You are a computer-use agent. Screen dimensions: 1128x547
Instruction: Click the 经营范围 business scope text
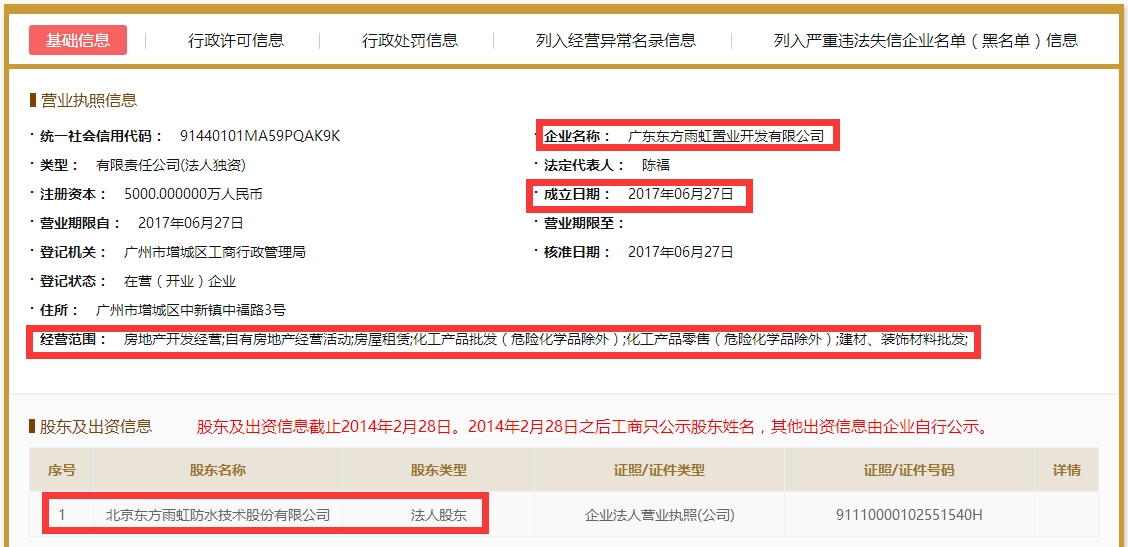pos(545,340)
